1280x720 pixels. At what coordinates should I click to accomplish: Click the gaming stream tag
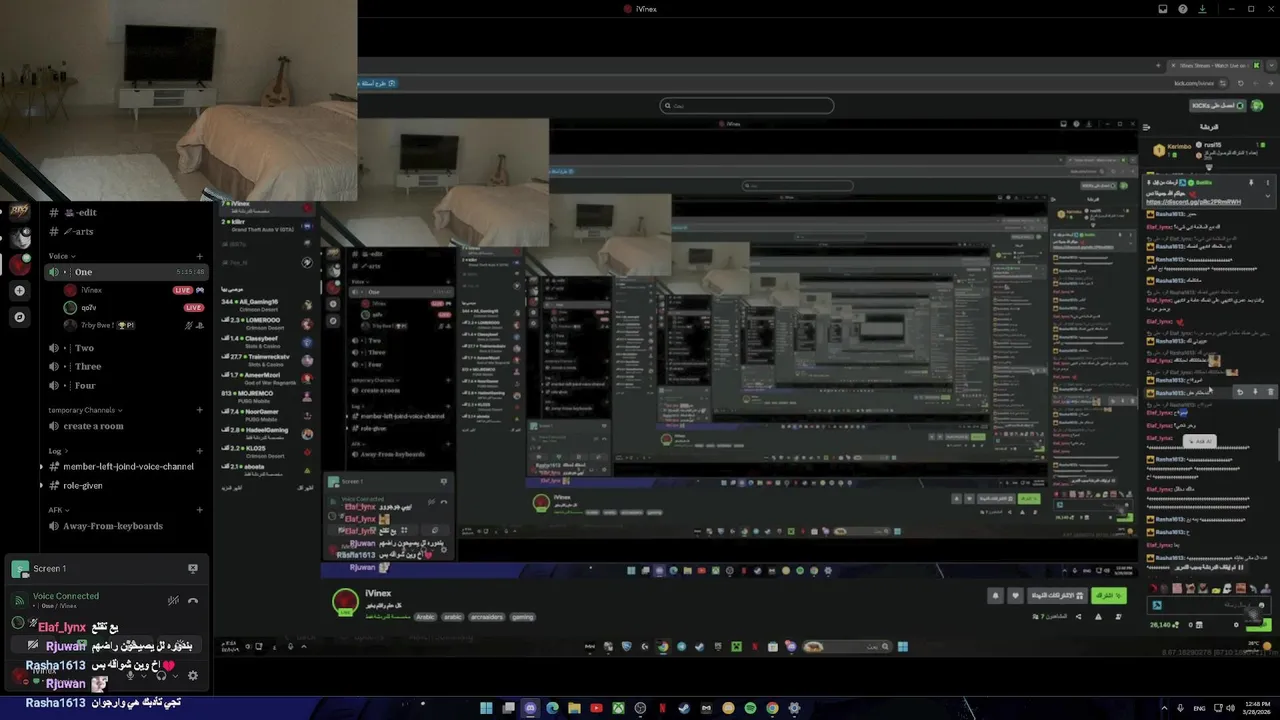pos(523,617)
